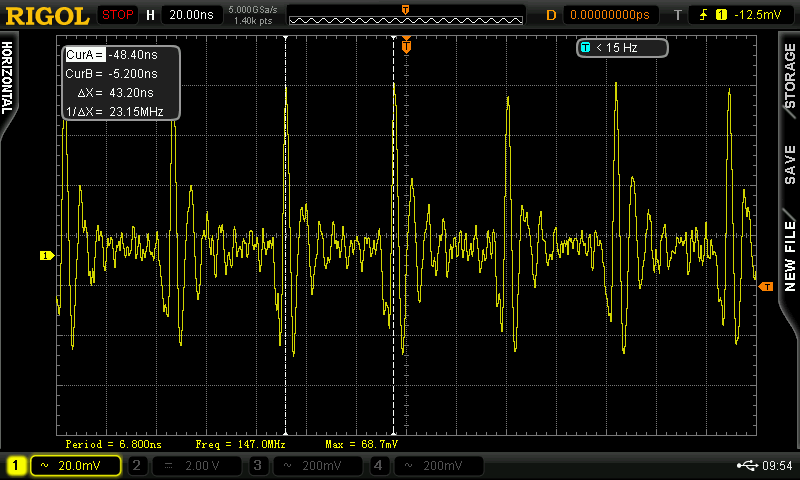Click the 09:54 clock readout
Screen dimensions: 800x480
[777, 465]
